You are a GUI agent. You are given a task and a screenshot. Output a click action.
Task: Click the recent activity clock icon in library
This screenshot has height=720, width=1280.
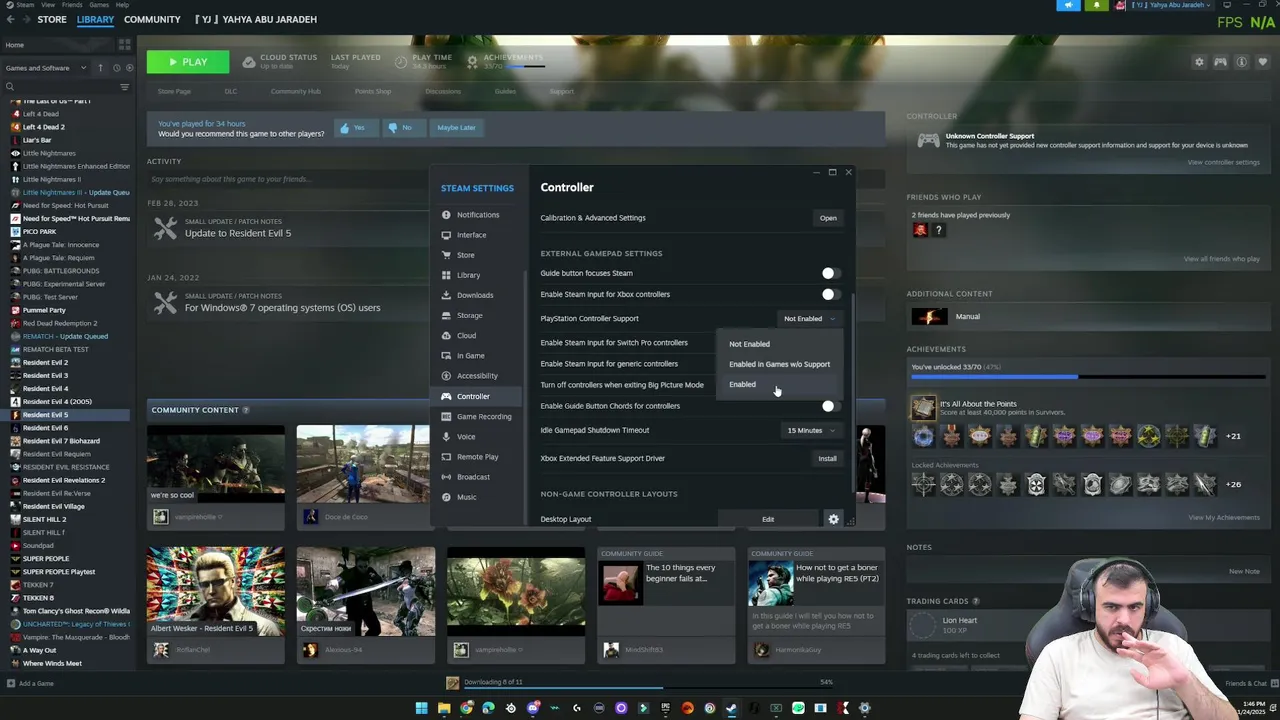point(116,68)
